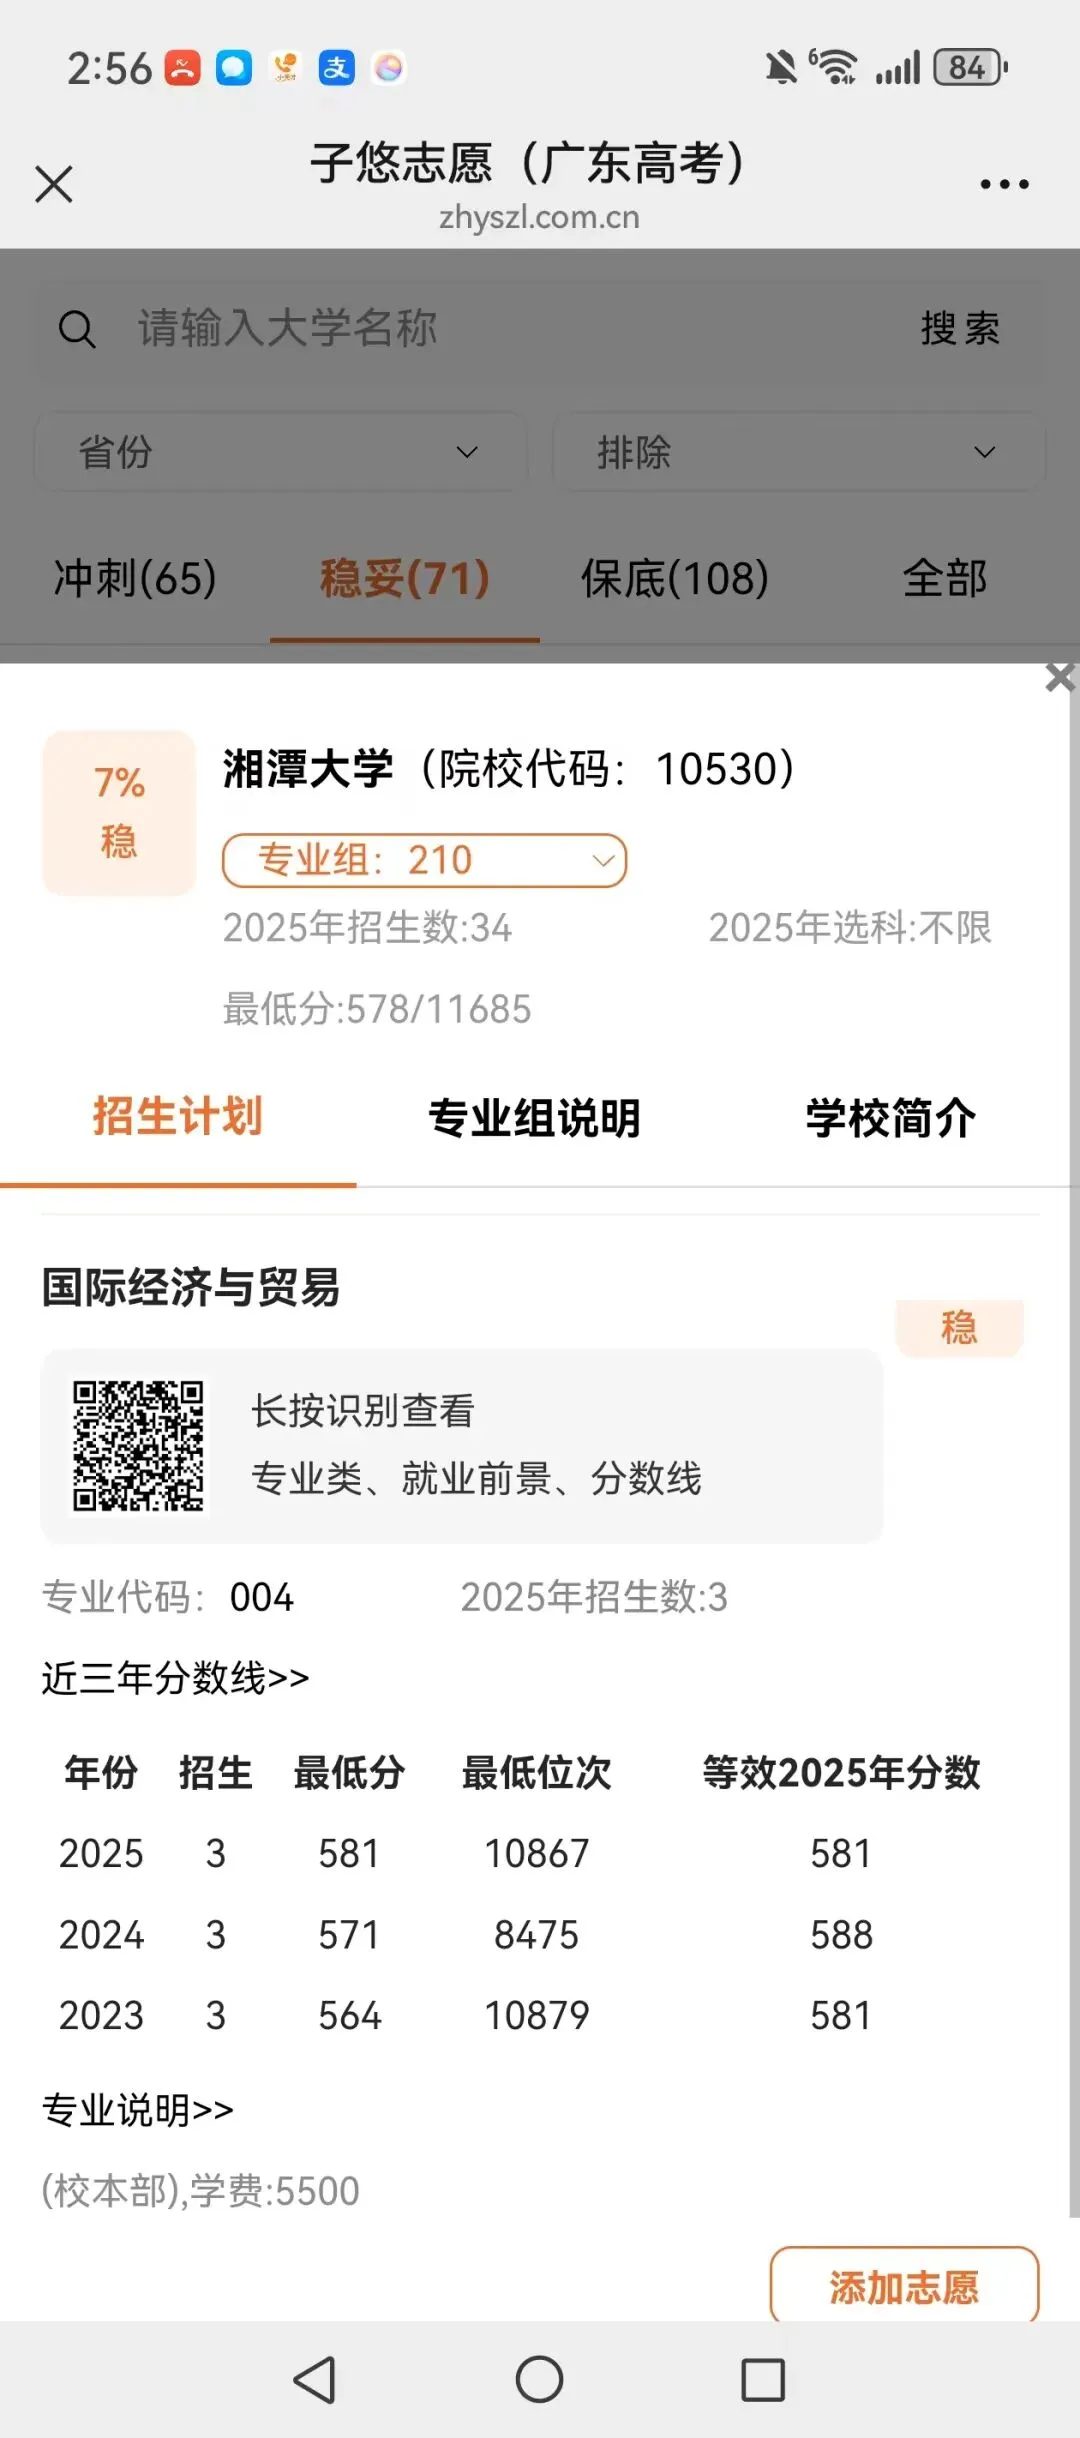Expand the 排除 exclusion dropdown
The image size is (1080, 2438).
[798, 452]
